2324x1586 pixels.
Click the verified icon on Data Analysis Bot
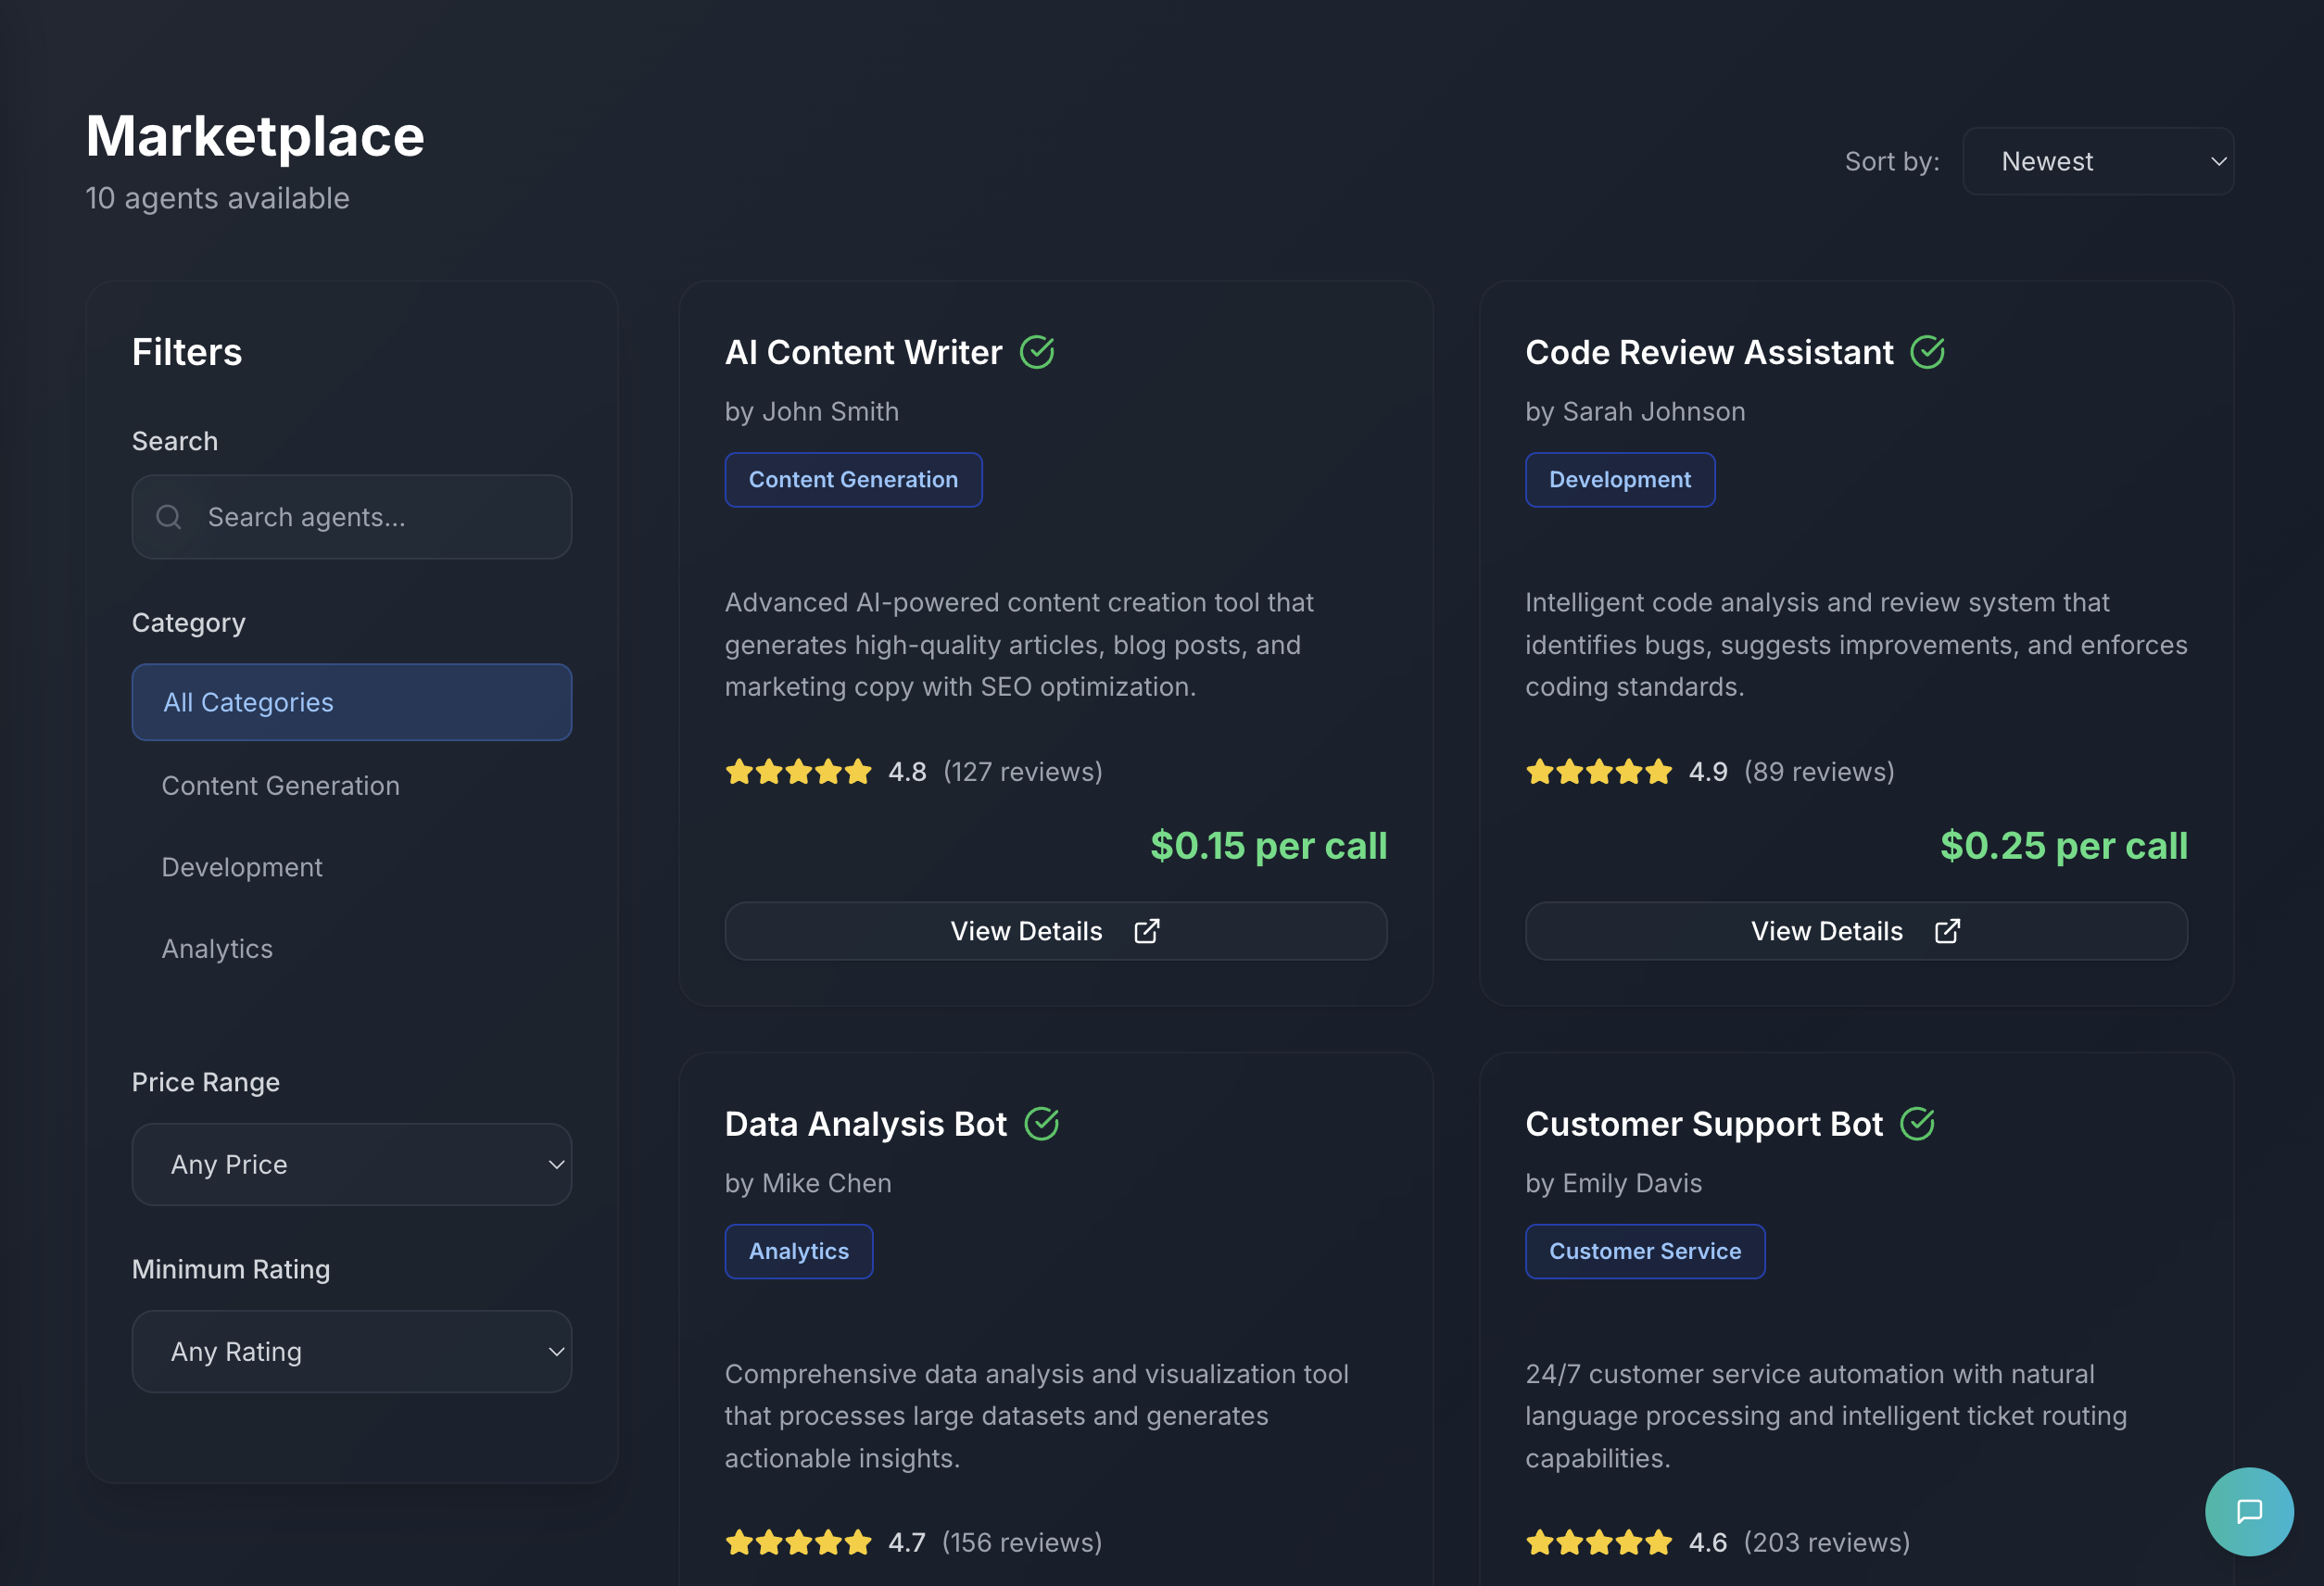click(1041, 1124)
